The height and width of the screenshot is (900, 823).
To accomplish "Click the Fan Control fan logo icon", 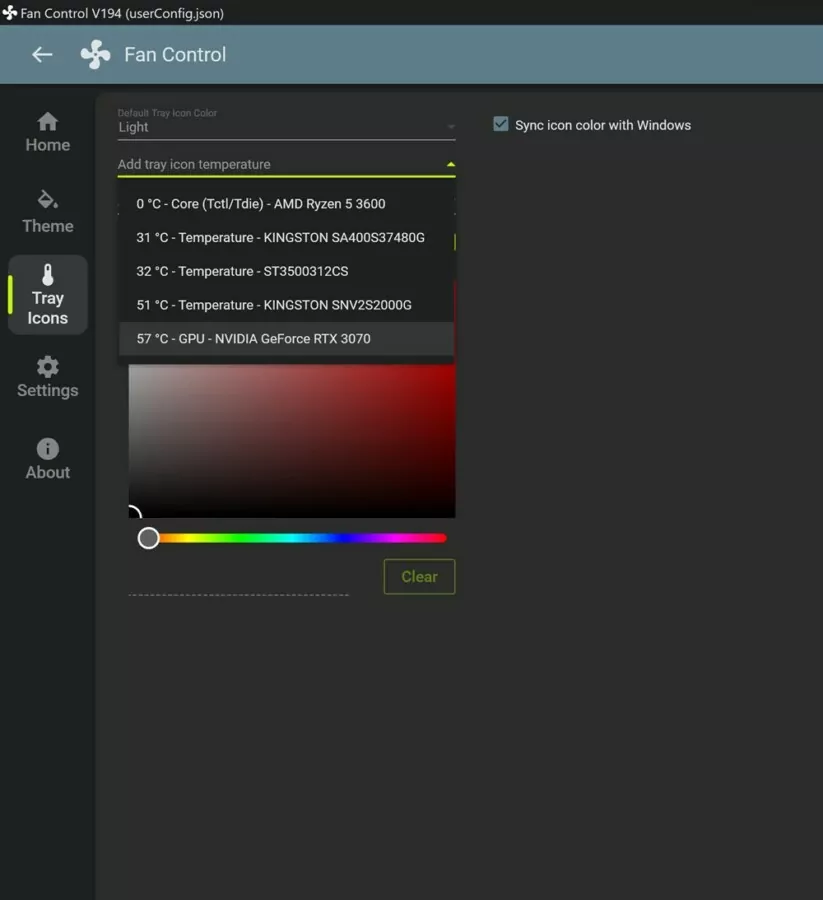I will click(95, 55).
